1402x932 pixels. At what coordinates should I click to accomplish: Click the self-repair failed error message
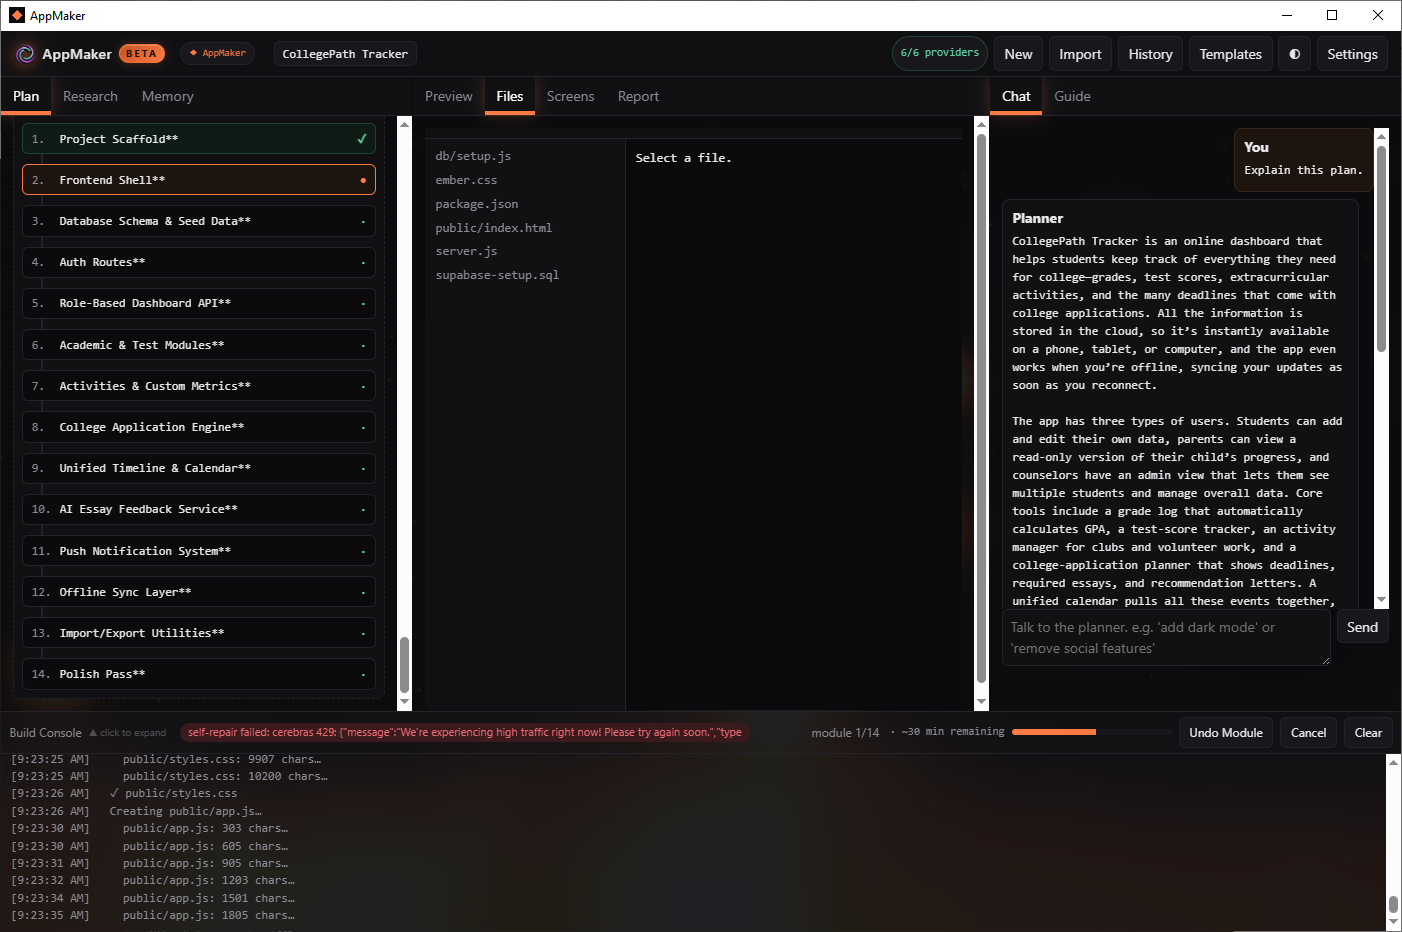465,732
